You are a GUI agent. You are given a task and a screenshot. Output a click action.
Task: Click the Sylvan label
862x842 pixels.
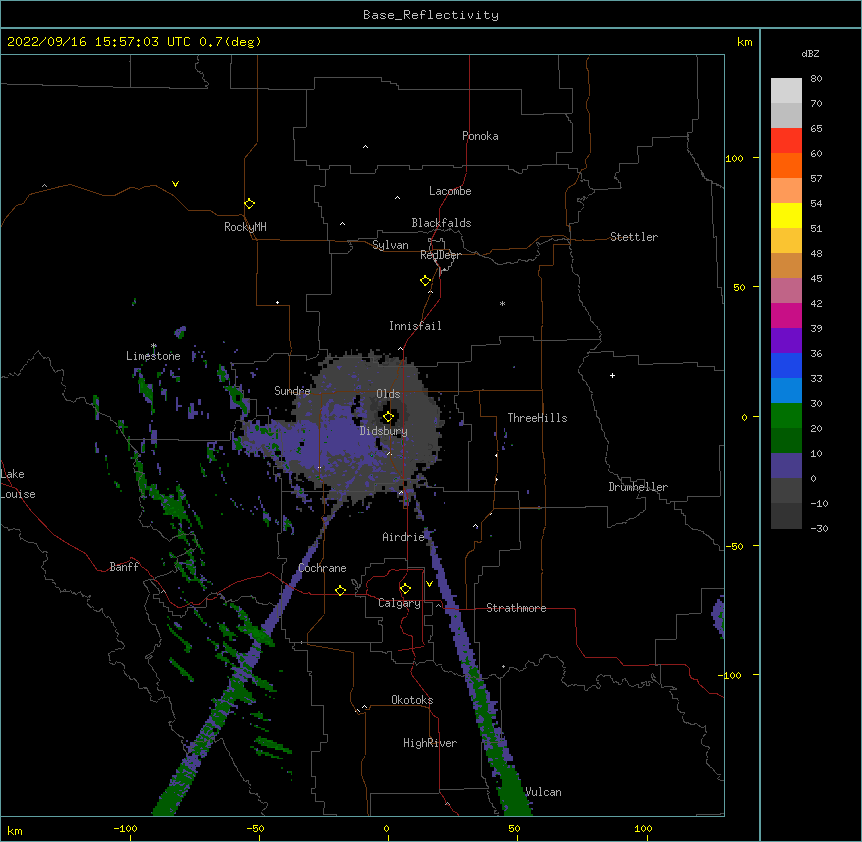(x=390, y=245)
